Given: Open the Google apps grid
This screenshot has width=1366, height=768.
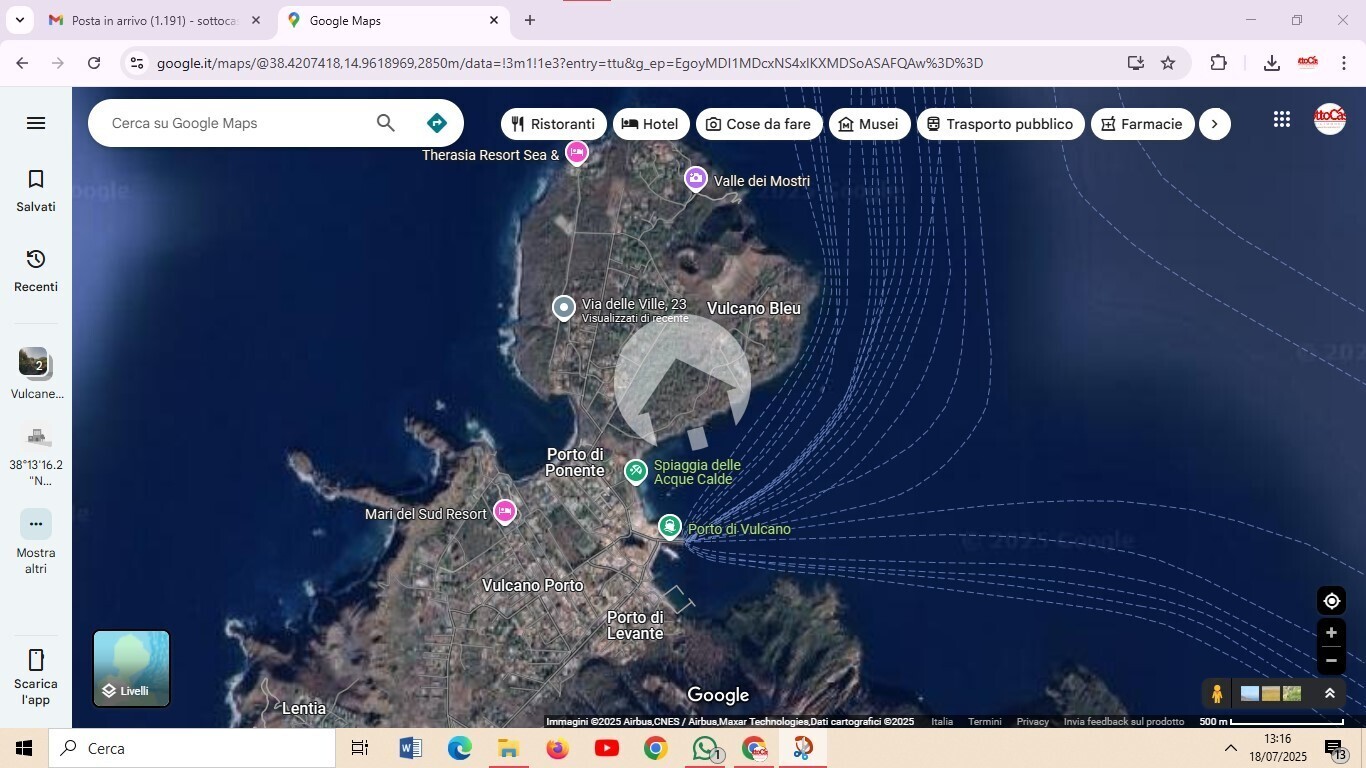Looking at the screenshot, I should (x=1282, y=120).
